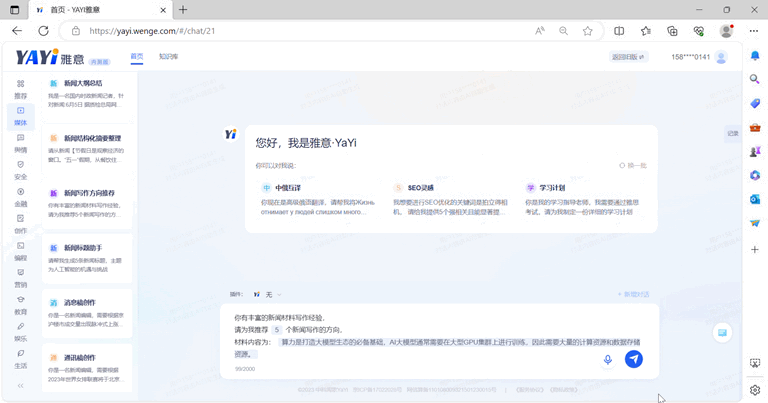Open the 记录 history panel button
The width and height of the screenshot is (768, 403).
coord(733,133)
